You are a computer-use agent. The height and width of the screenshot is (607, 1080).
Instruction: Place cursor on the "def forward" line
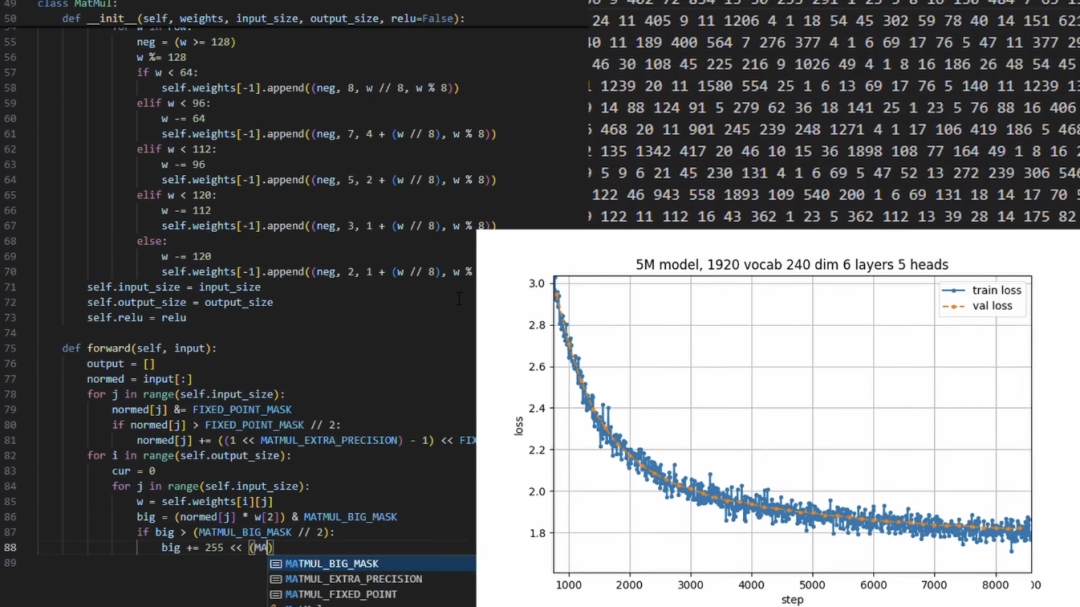click(x=138, y=348)
